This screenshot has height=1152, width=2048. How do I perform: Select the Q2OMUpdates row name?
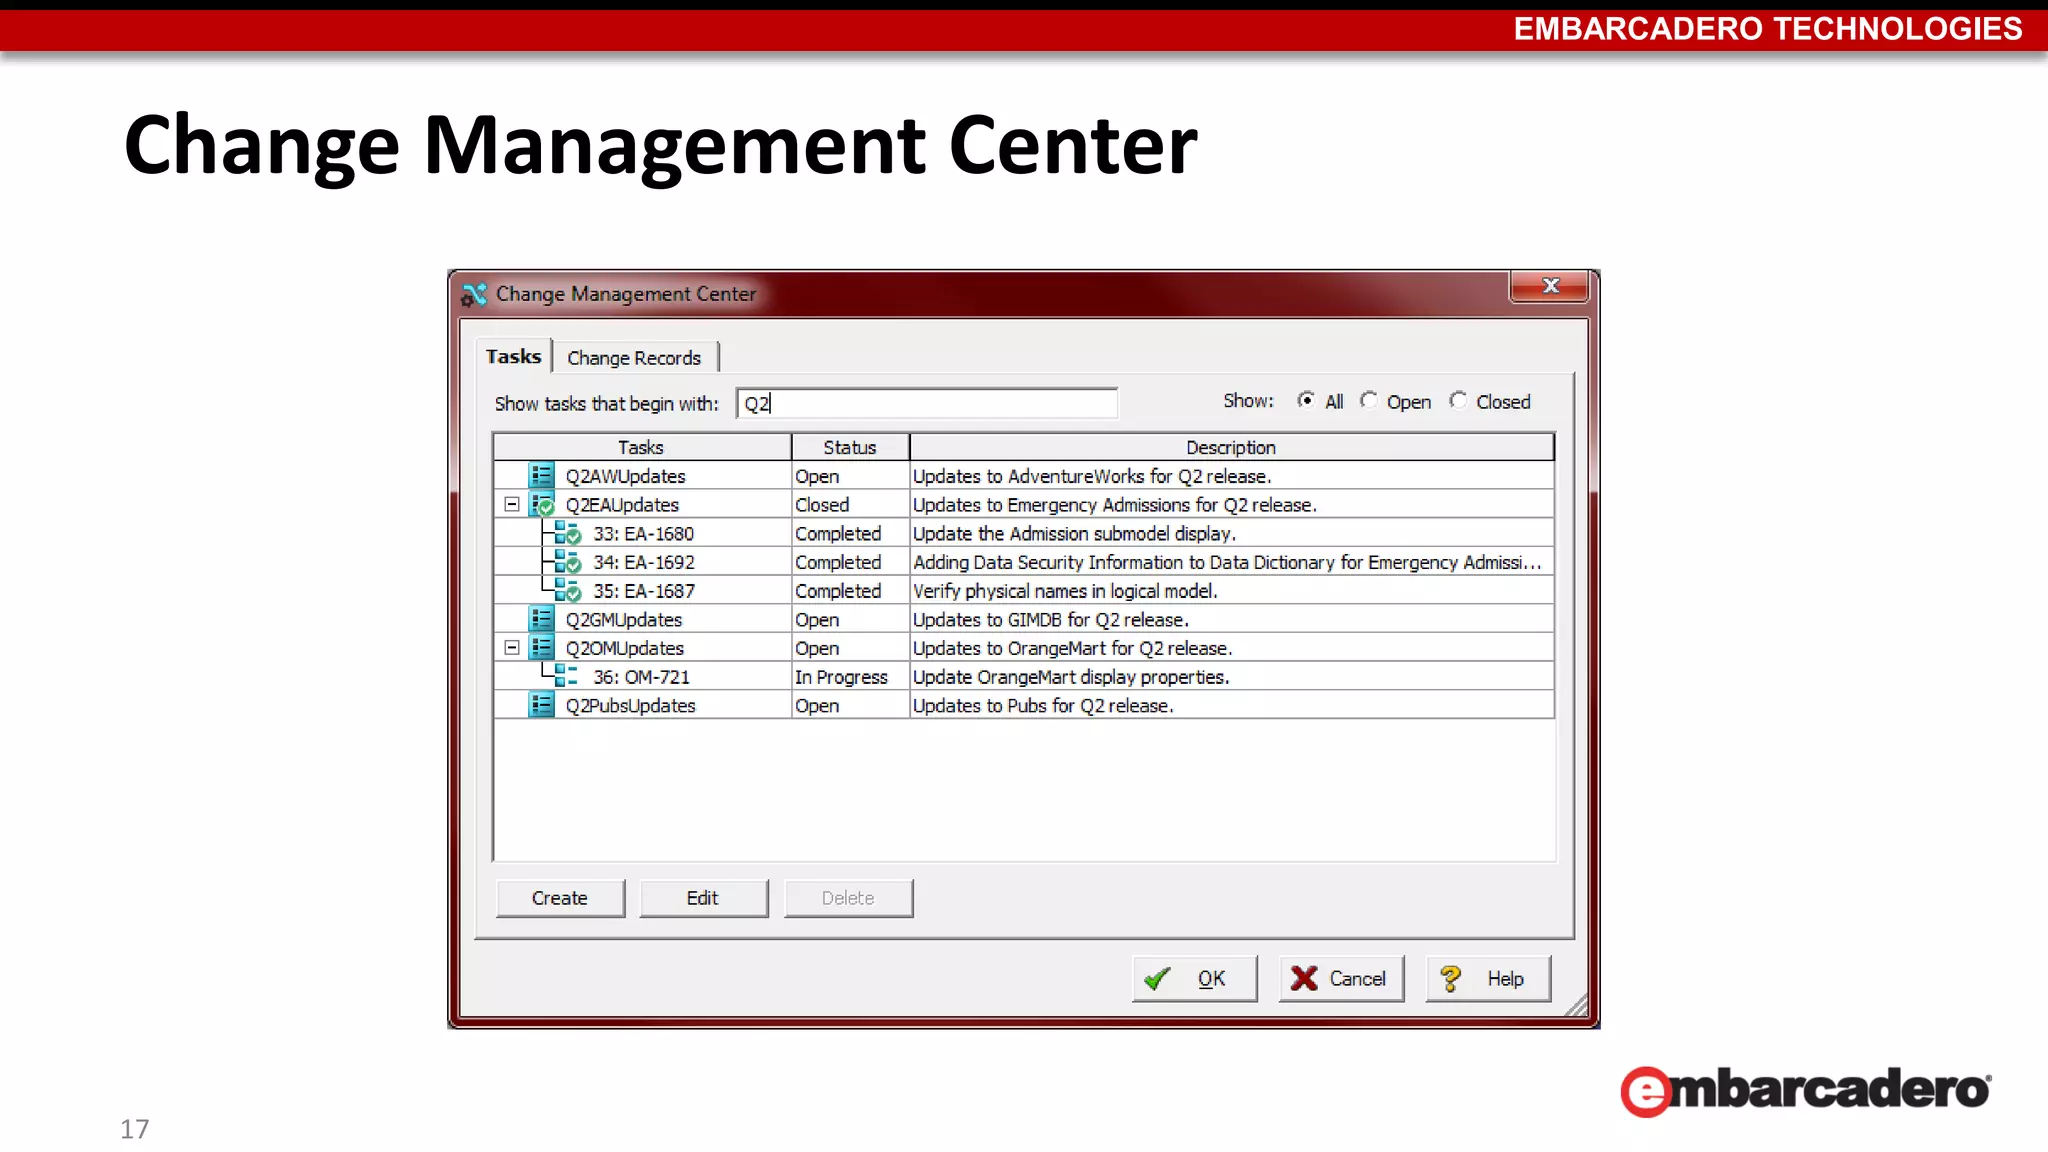[x=625, y=648]
